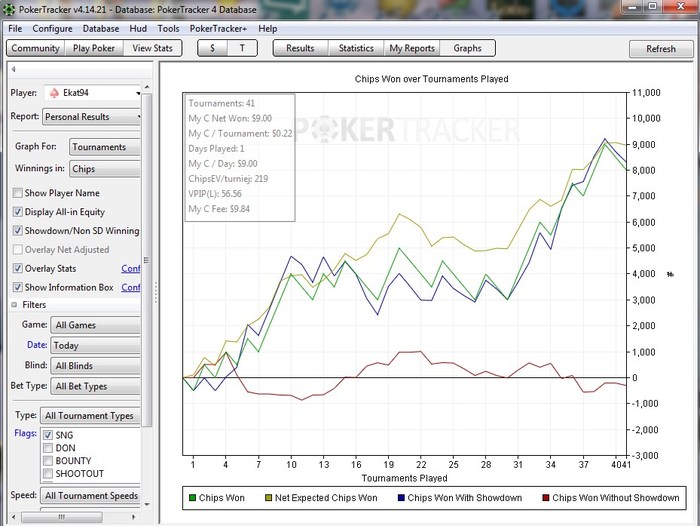The width and height of the screenshot is (700, 526).
Task: Switch to the Community tab
Action: 36,48
